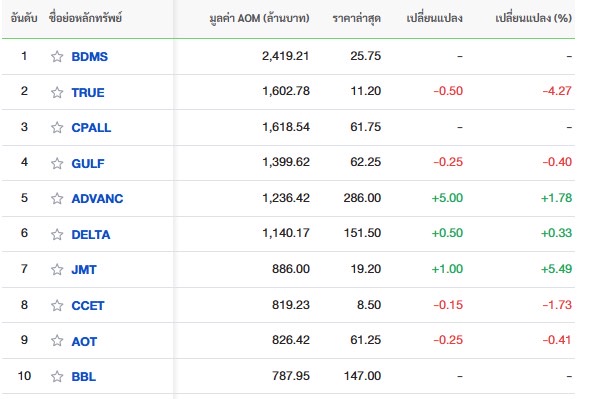Sort by ราคาล่าสุด column header
This screenshot has height=399, width=593.
(356, 18)
